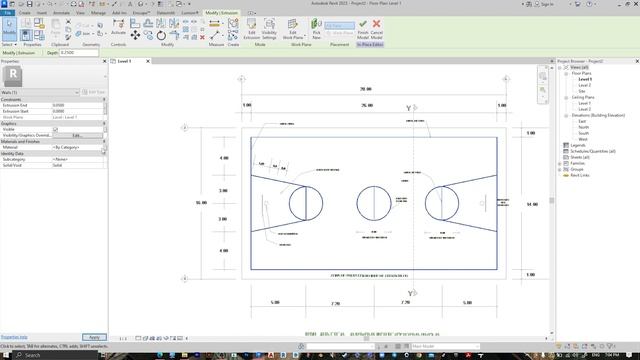Collapse the Elevations (Building Elevation) node
Image resolution: width=640 pixels, height=360 pixels.
click(566, 116)
